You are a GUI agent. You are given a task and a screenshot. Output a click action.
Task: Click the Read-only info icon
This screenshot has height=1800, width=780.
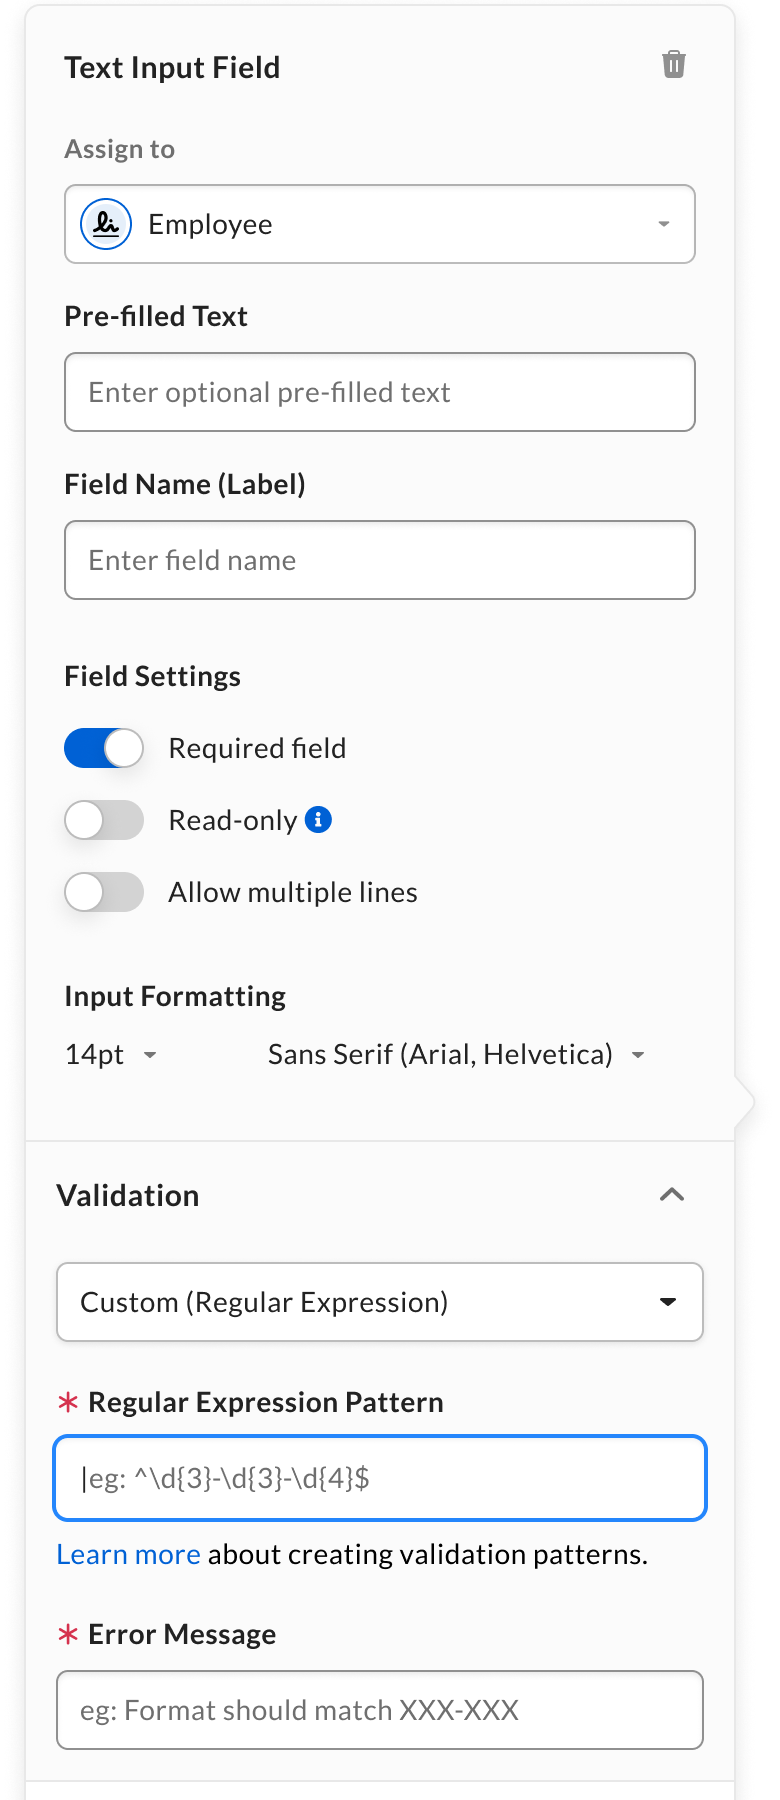click(318, 820)
